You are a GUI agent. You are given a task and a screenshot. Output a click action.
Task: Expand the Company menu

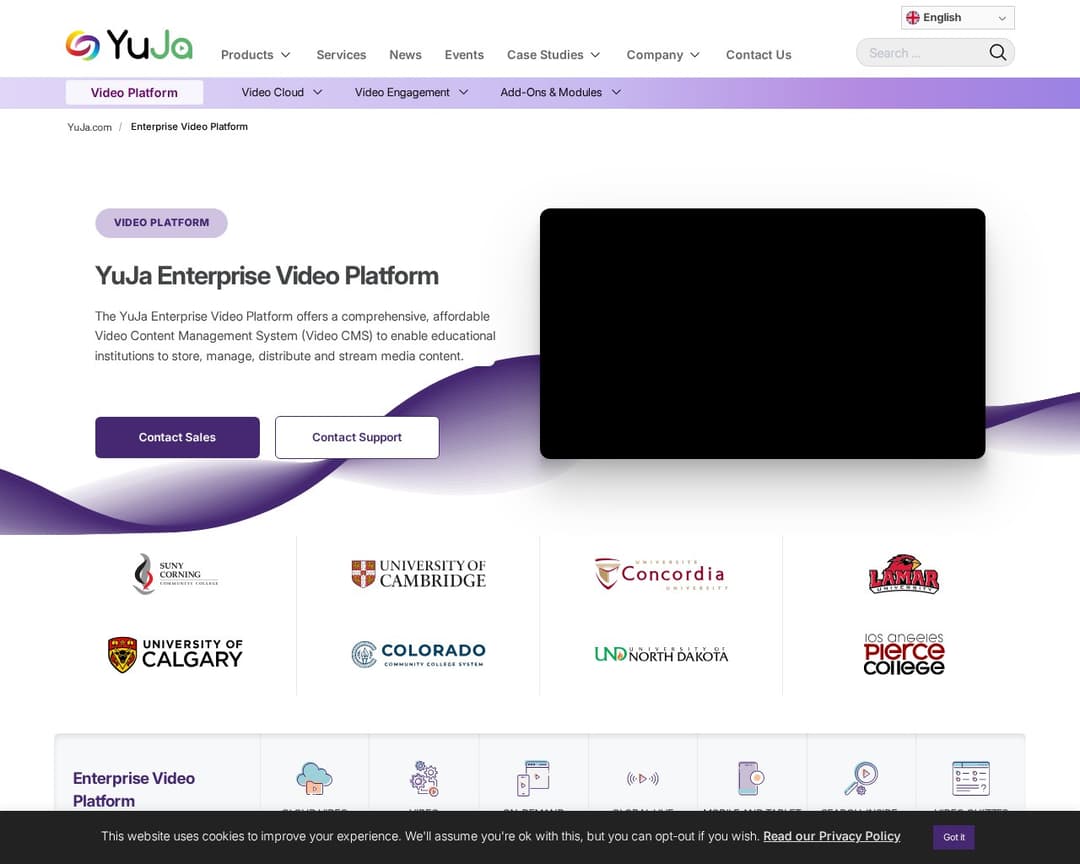663,54
